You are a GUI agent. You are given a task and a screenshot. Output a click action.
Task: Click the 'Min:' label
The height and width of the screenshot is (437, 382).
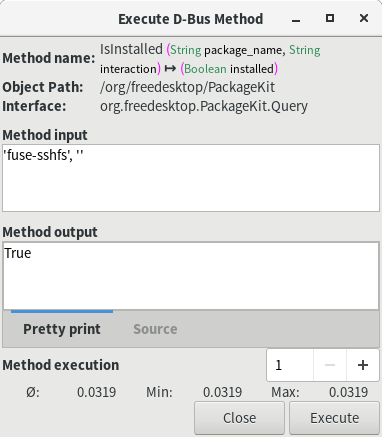point(159,392)
